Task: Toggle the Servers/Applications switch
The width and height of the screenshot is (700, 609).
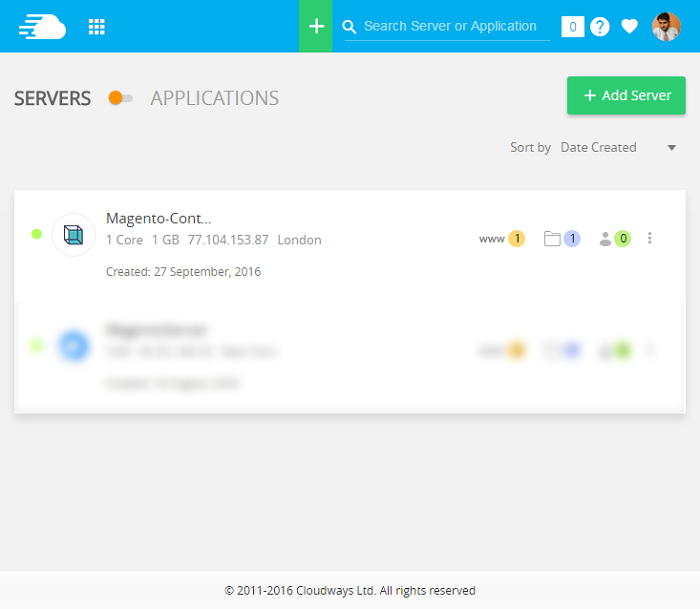Action: [x=121, y=98]
